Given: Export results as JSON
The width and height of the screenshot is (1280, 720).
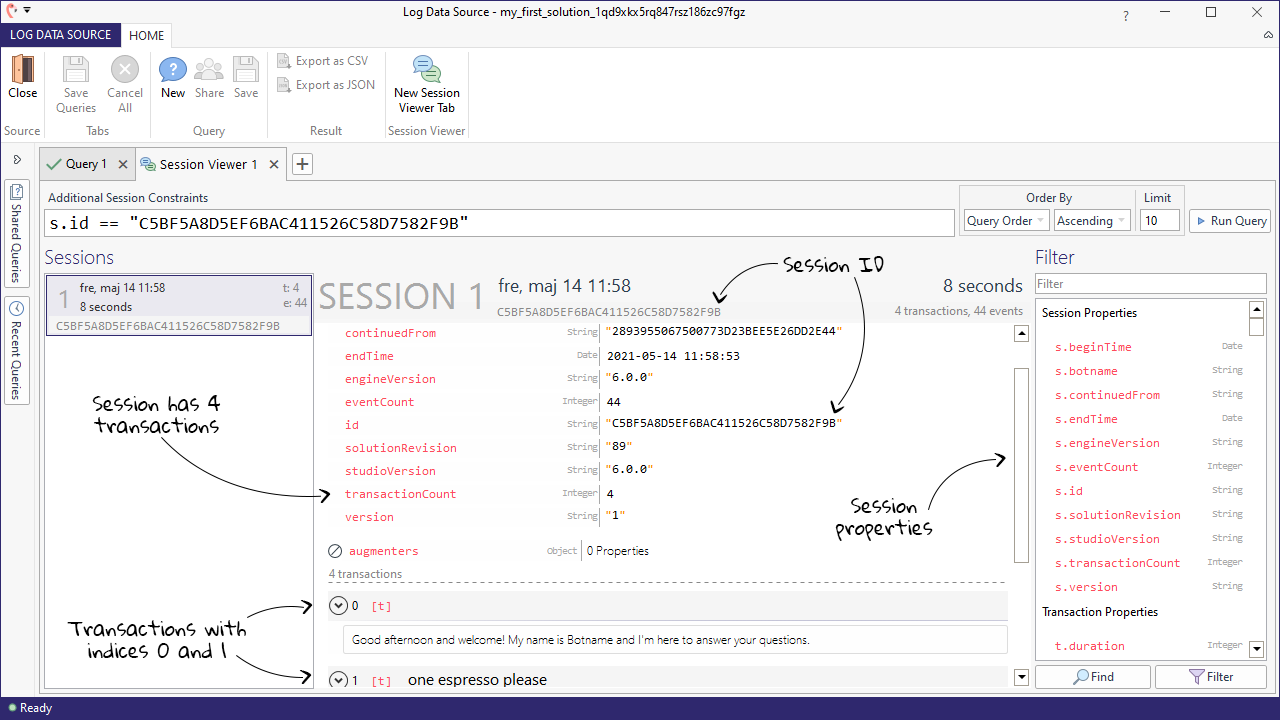Looking at the screenshot, I should [x=326, y=85].
